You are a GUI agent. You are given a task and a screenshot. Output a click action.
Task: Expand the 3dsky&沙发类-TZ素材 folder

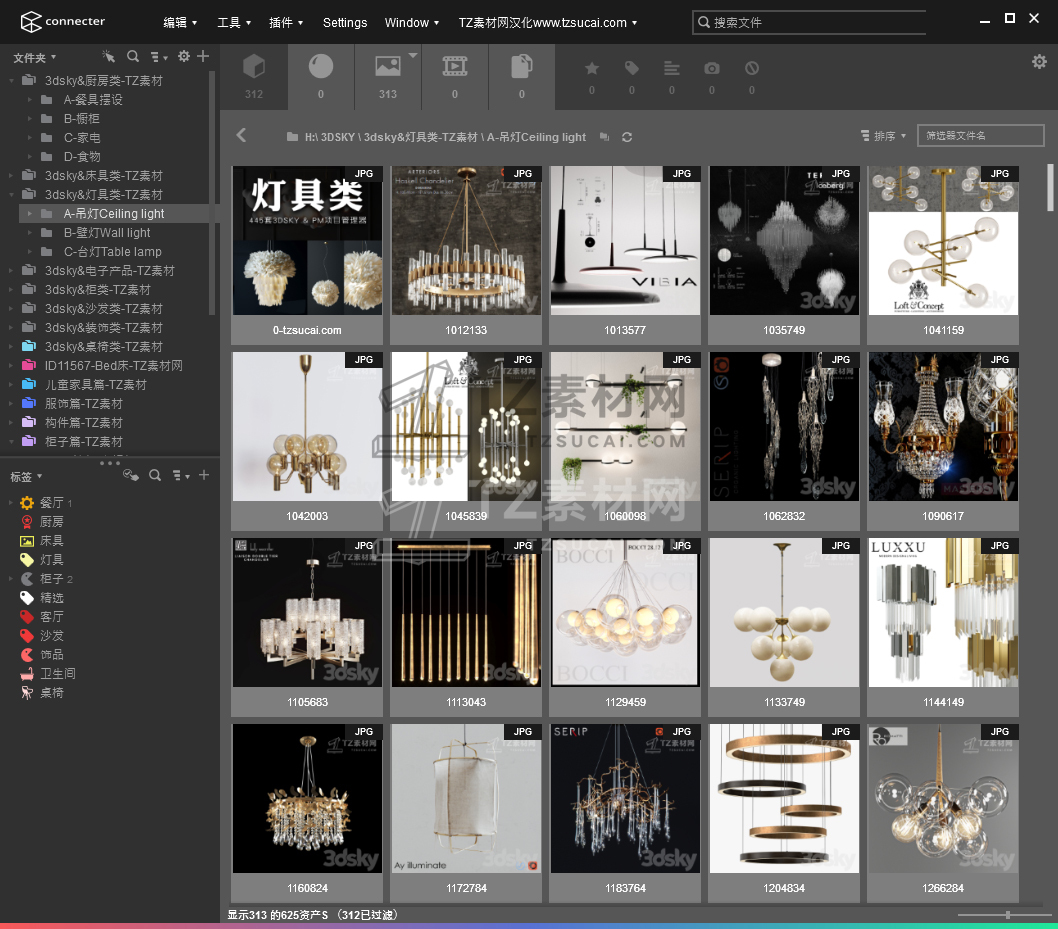click(x=11, y=309)
